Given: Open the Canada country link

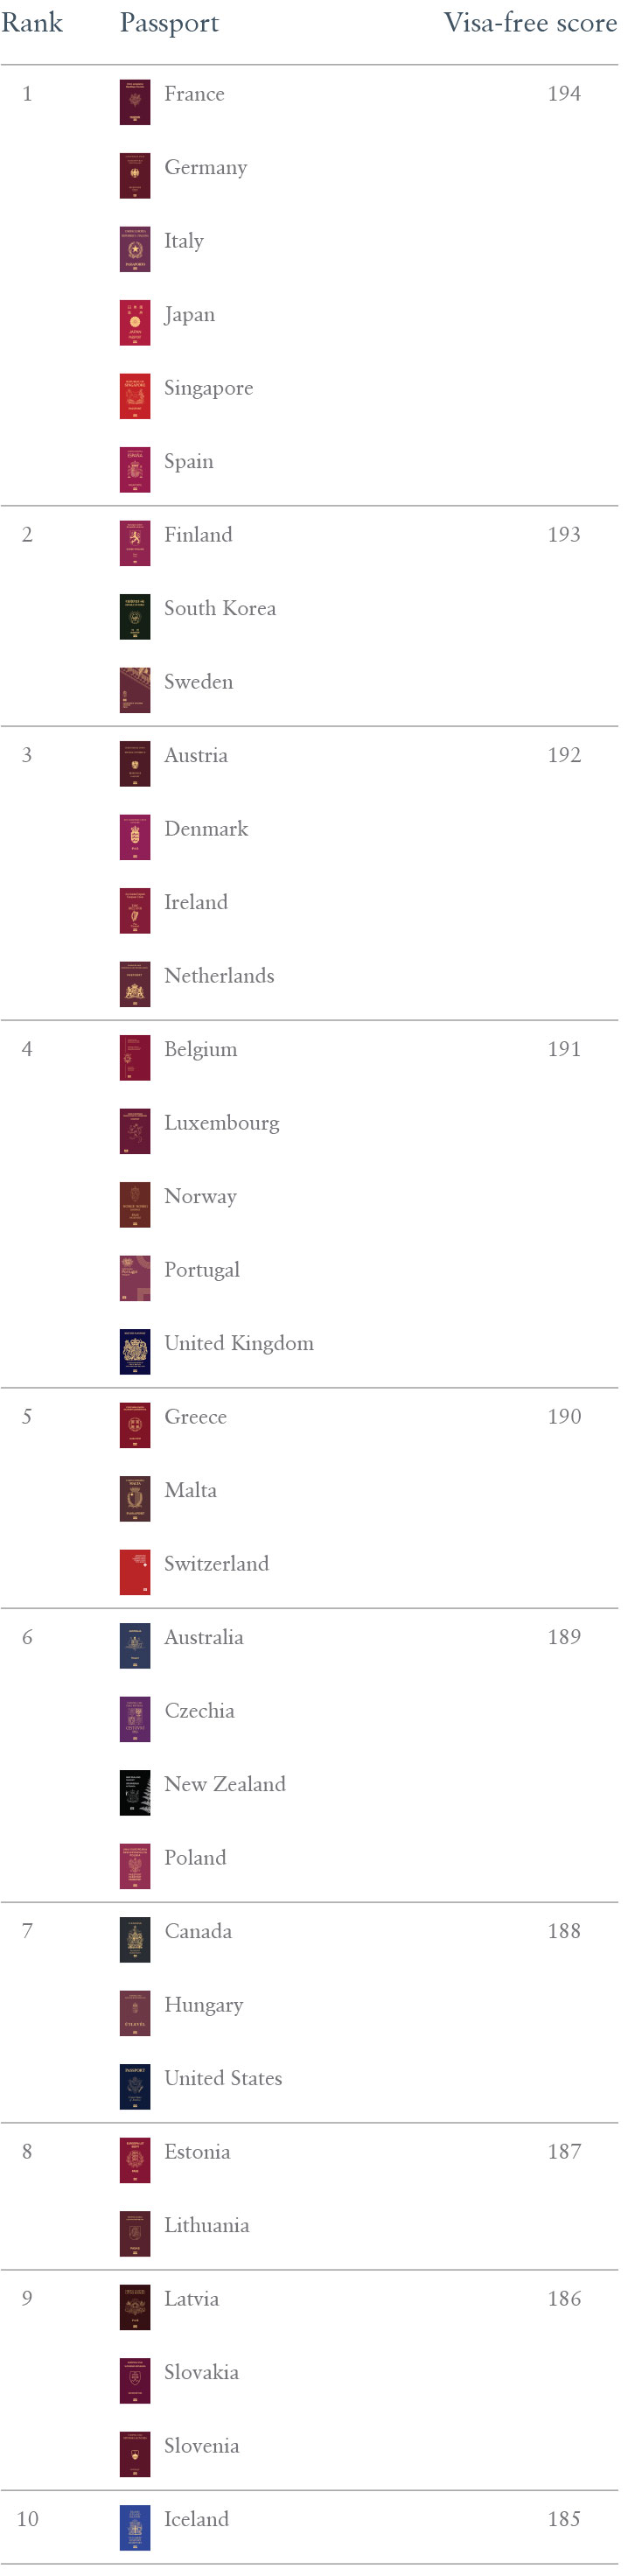Looking at the screenshot, I should click(198, 1932).
